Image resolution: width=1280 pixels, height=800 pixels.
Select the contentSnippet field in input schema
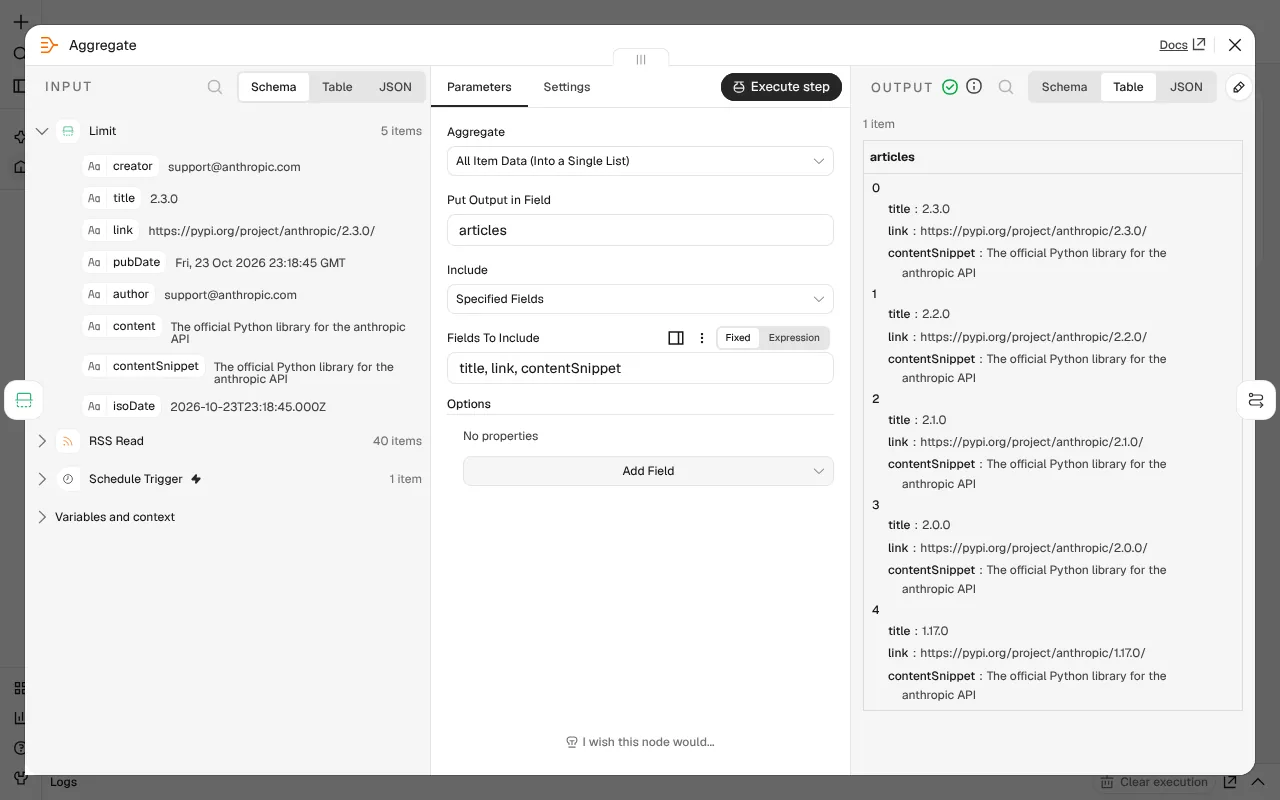click(x=145, y=366)
